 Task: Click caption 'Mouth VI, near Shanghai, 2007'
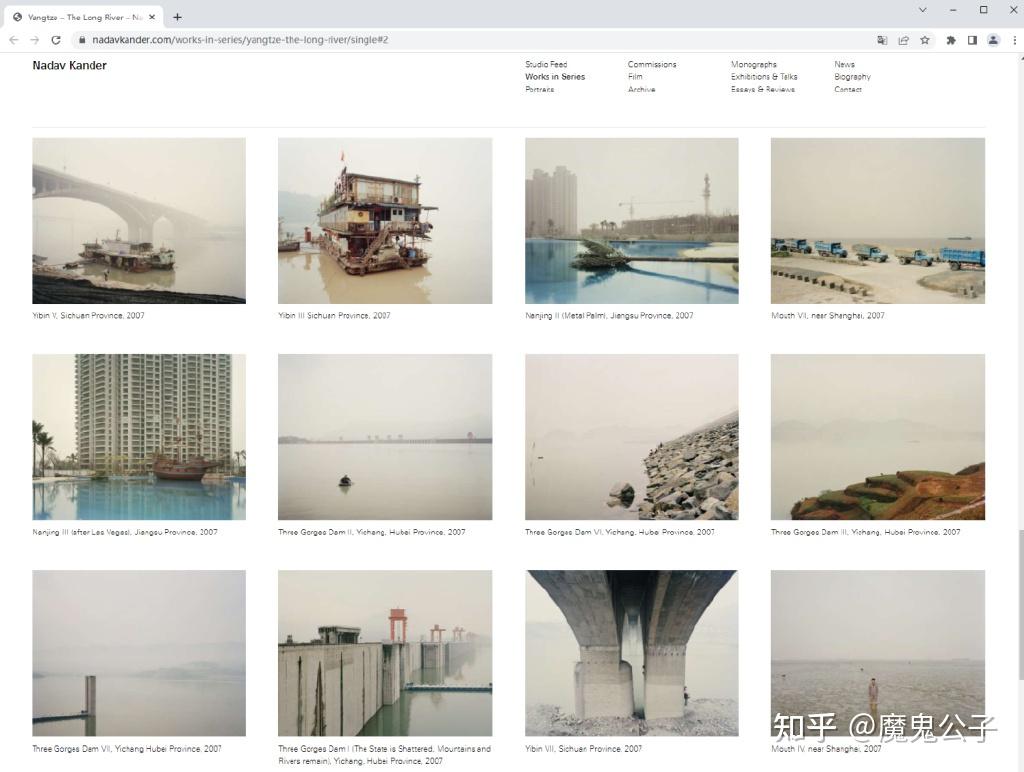827,315
